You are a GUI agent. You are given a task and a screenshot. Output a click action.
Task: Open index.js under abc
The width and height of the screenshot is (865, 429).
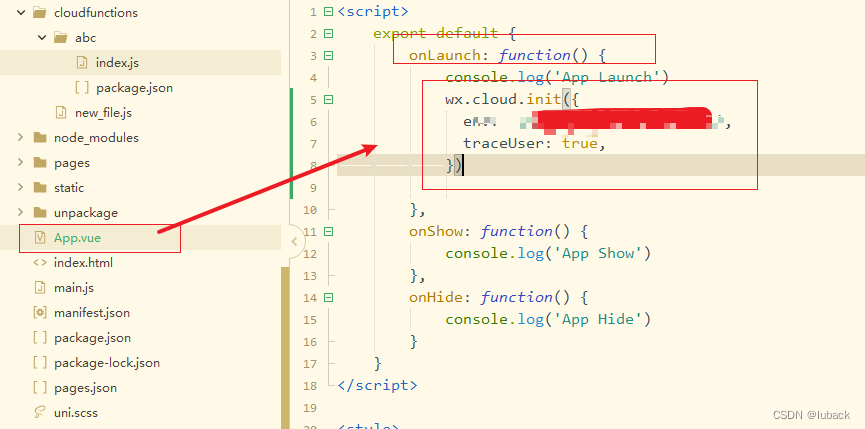click(x=117, y=63)
